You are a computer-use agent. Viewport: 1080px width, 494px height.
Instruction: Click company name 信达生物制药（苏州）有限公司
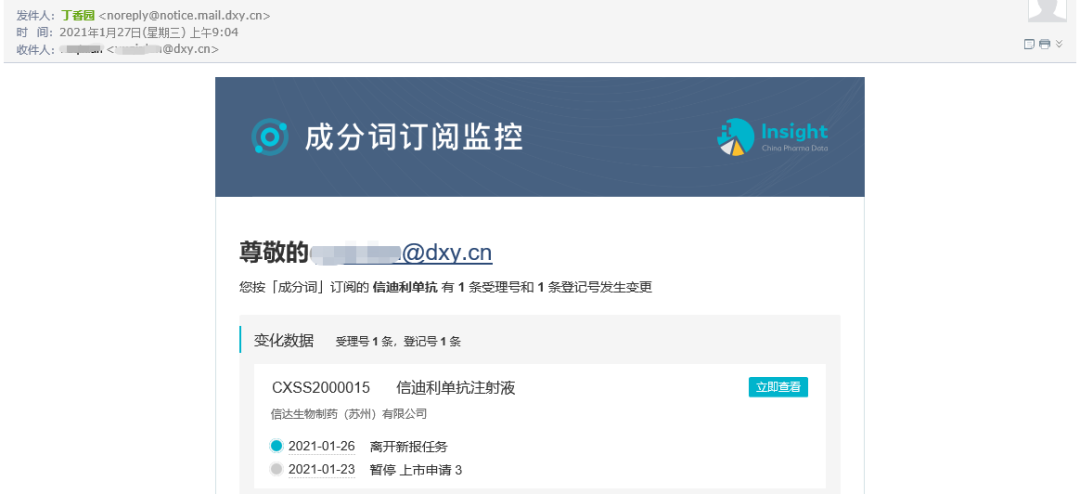(x=349, y=413)
